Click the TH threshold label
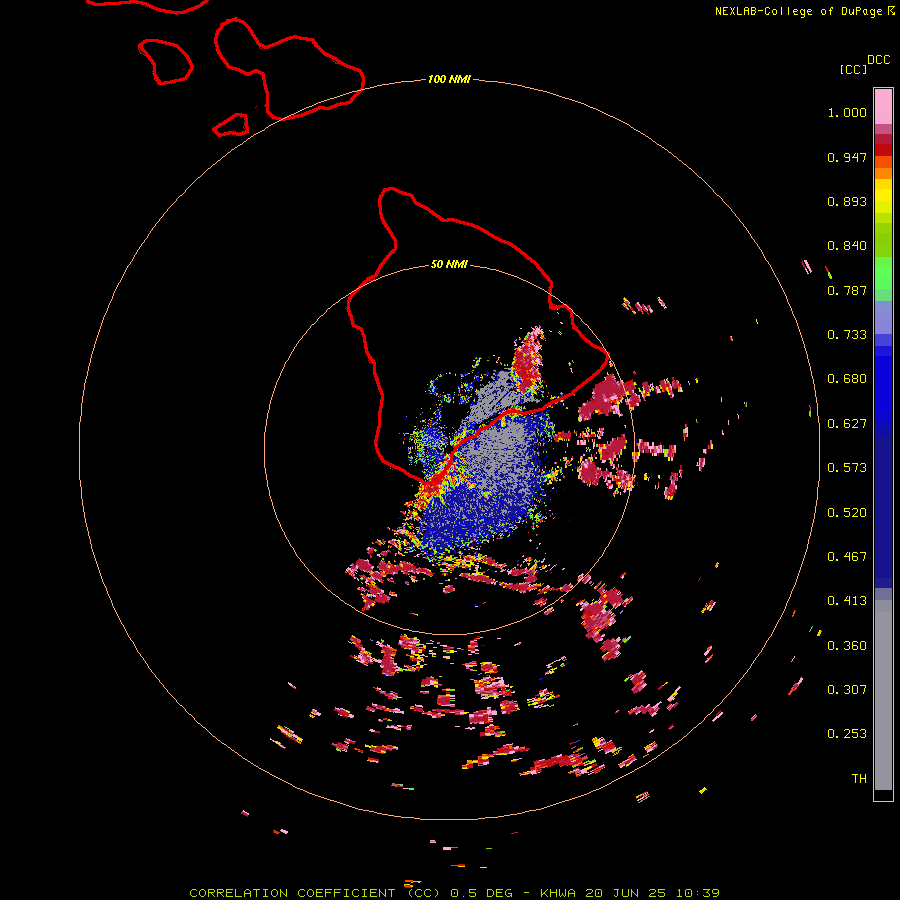This screenshot has height=900, width=900. (859, 779)
